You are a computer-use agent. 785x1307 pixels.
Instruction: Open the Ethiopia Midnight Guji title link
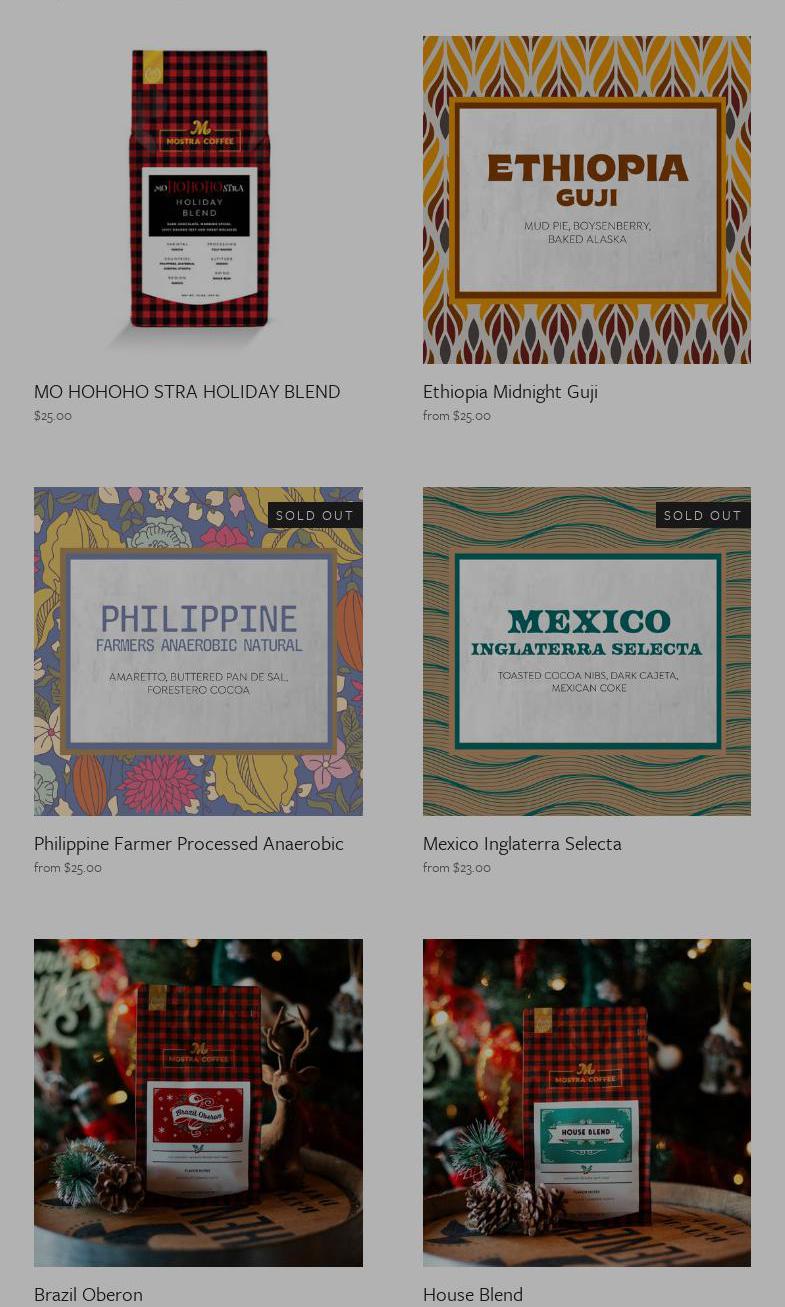pyautogui.click(x=510, y=392)
